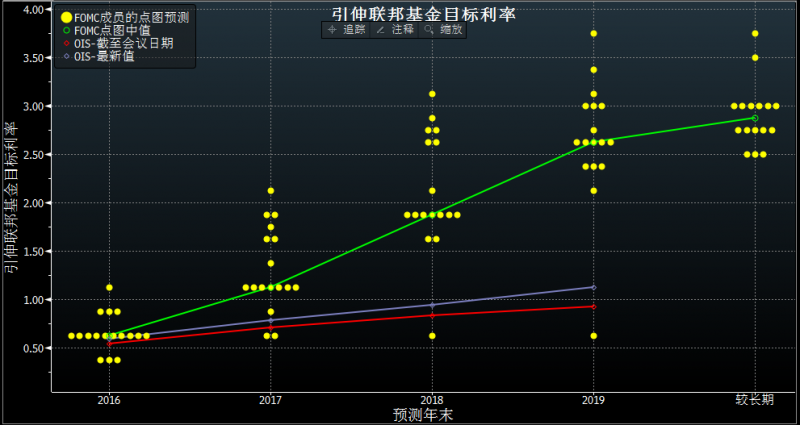The height and width of the screenshot is (425, 800).
Task: Click the 3.00 y-axis tick label
Action: tap(35, 106)
